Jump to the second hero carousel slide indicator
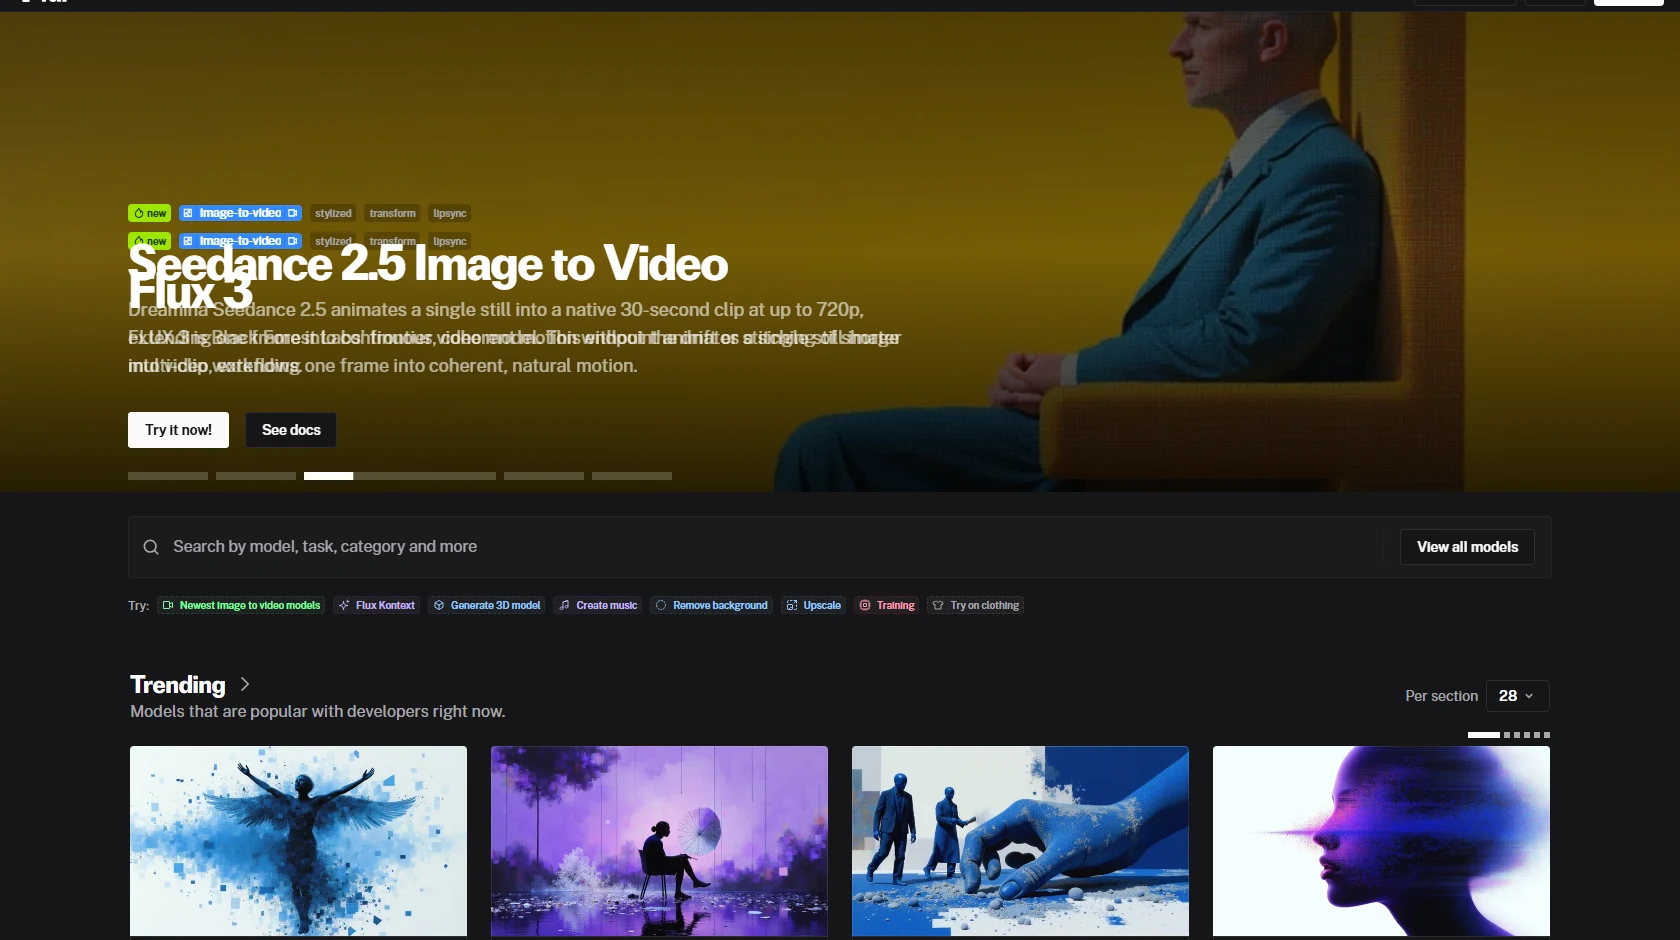The width and height of the screenshot is (1680, 940). [256, 476]
